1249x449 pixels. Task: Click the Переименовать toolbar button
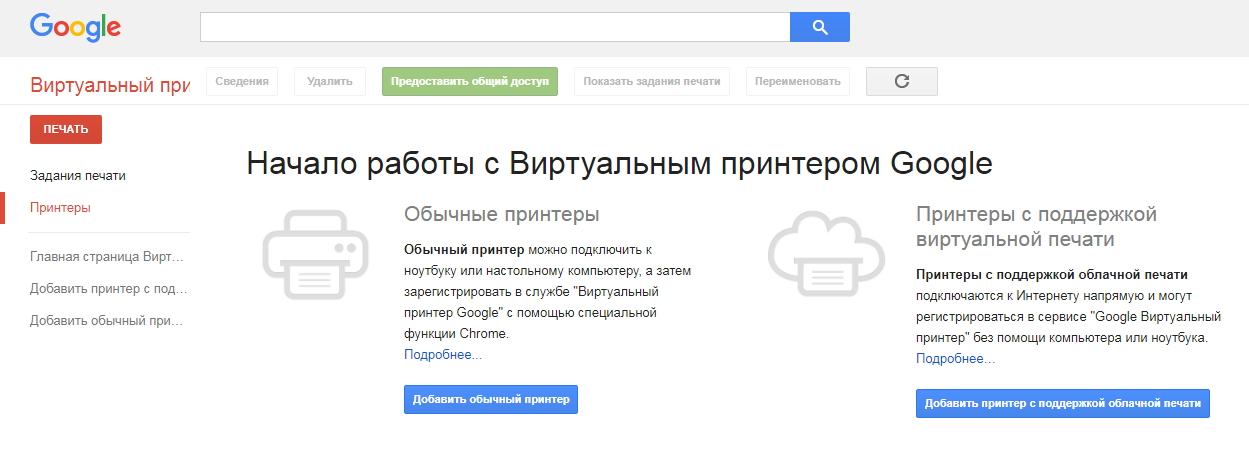(798, 82)
